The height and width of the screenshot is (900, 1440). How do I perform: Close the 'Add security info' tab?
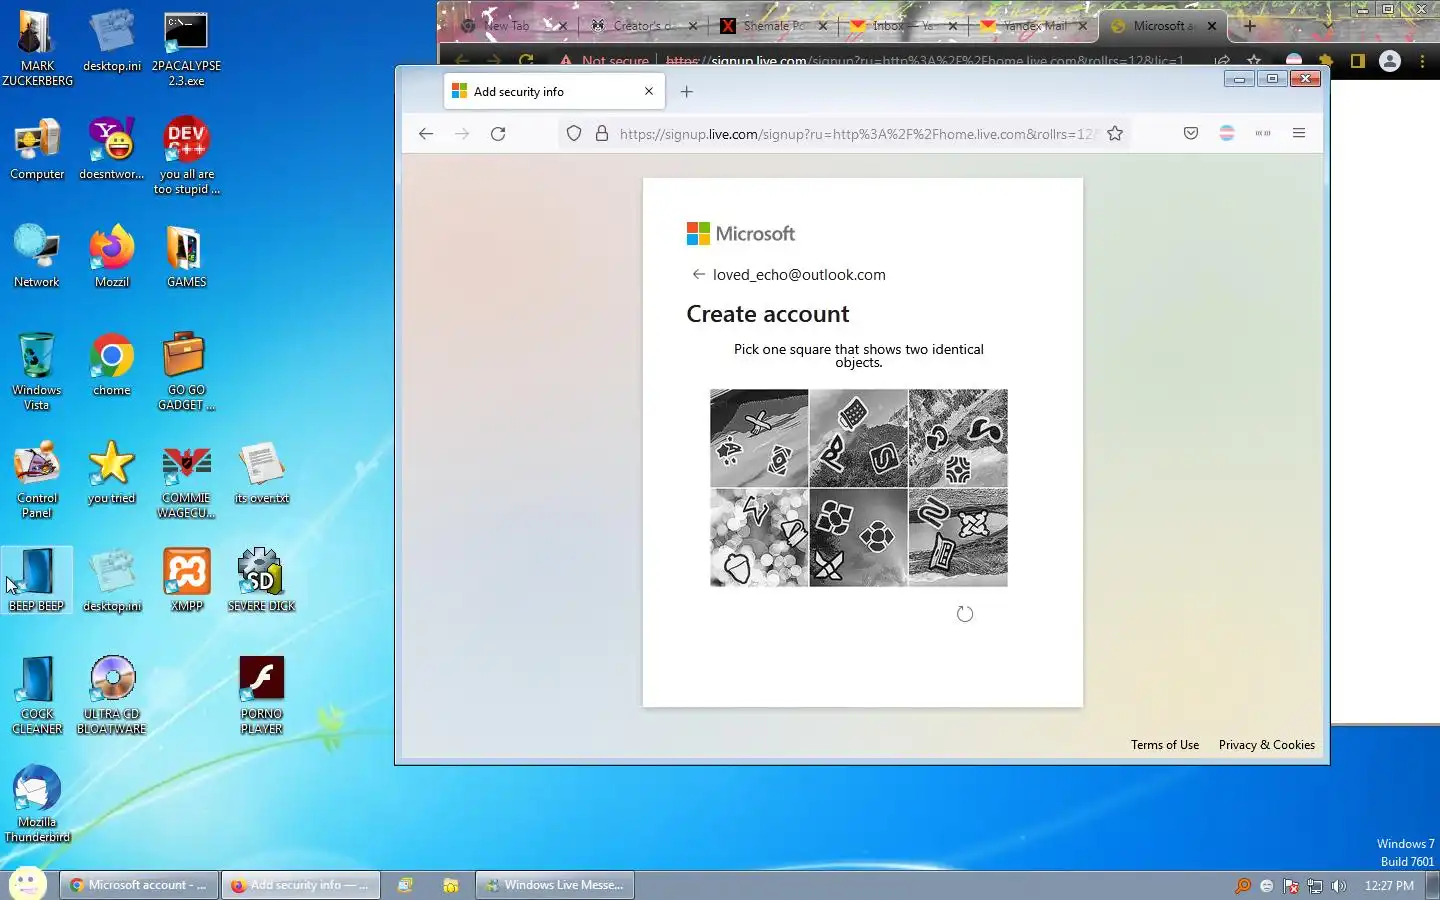649,91
